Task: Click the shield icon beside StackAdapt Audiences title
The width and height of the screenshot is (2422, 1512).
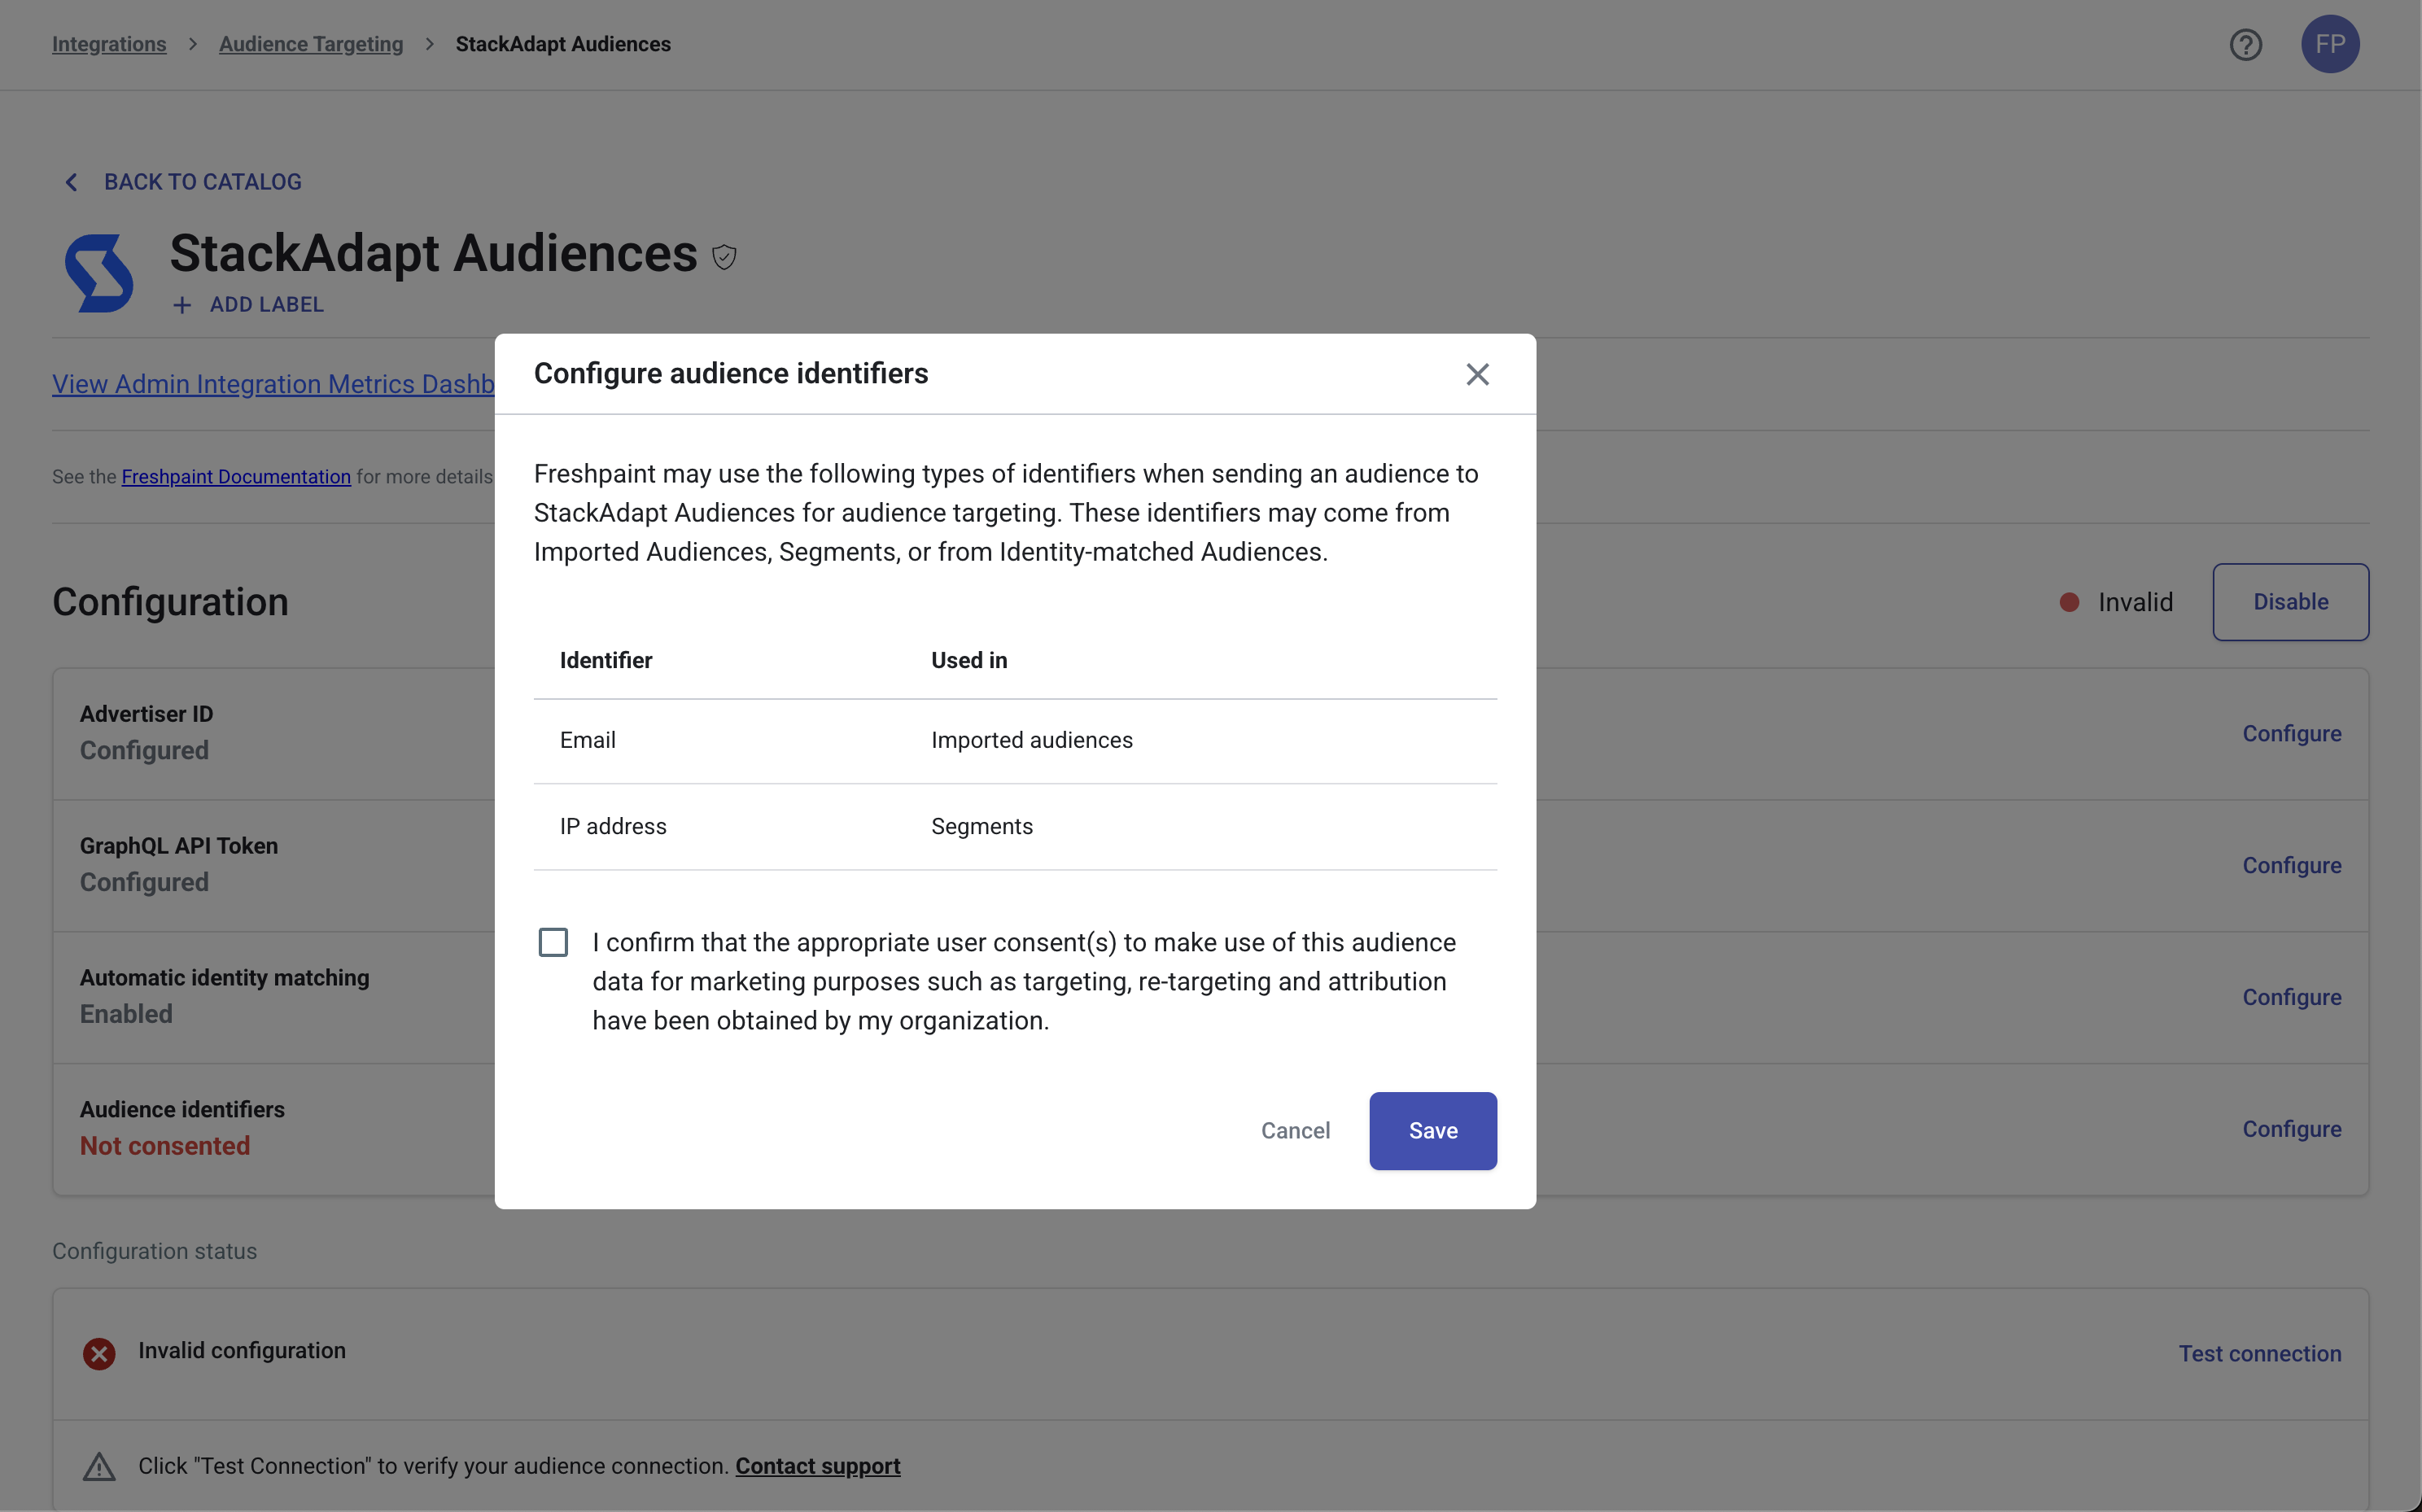Action: point(724,257)
